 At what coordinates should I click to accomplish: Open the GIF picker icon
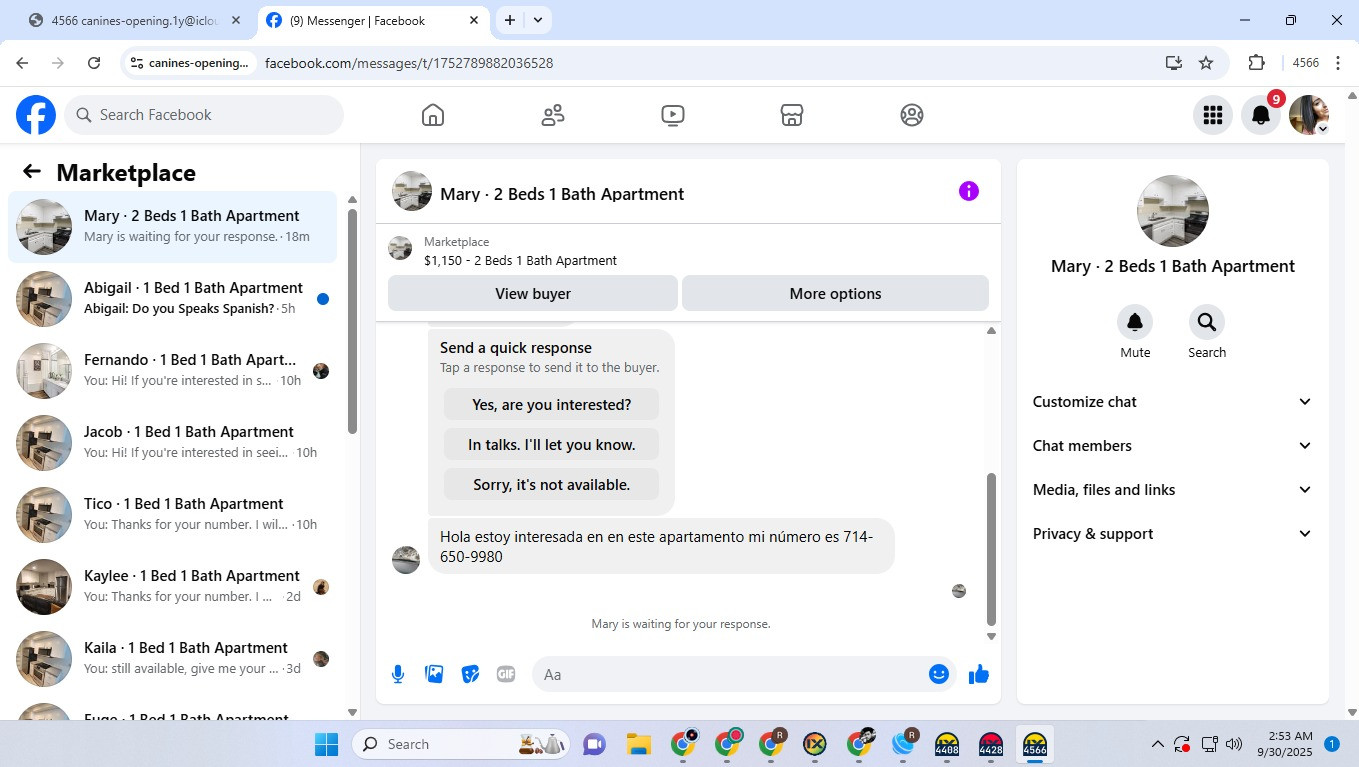click(506, 674)
